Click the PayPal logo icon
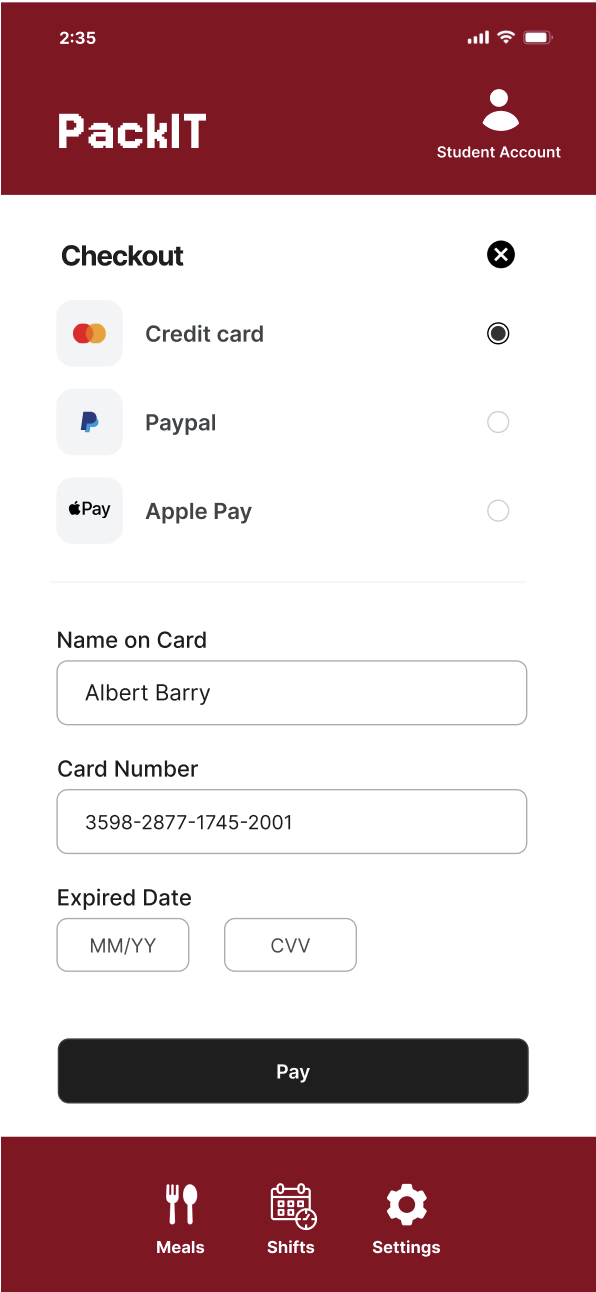This screenshot has width=596, height=1292. point(89,422)
